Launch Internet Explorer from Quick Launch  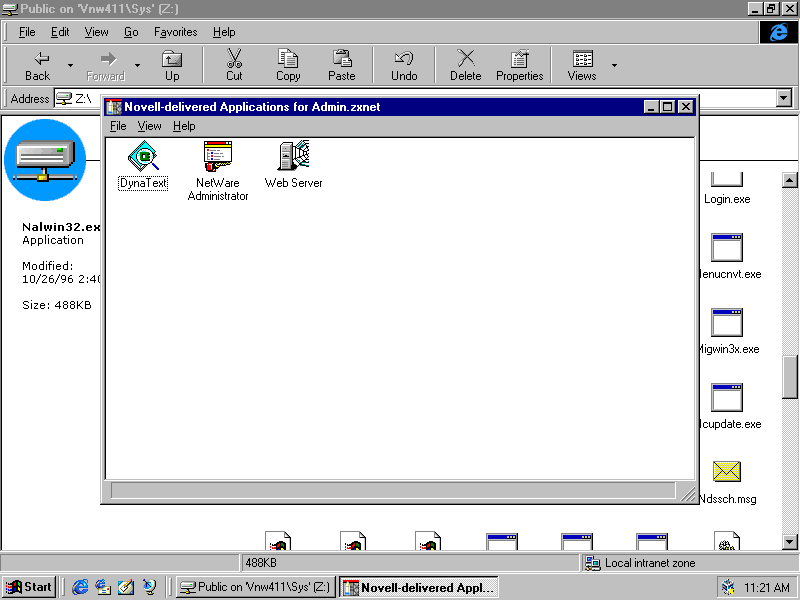tap(80, 587)
